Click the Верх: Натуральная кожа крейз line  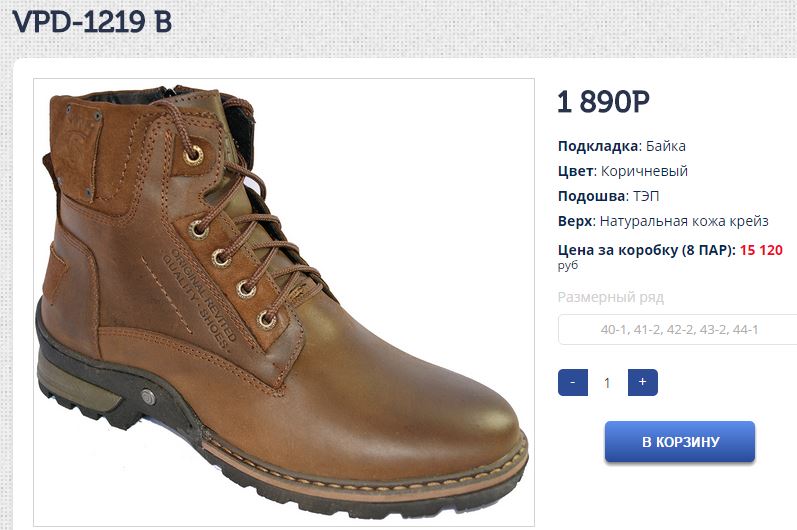pos(662,221)
